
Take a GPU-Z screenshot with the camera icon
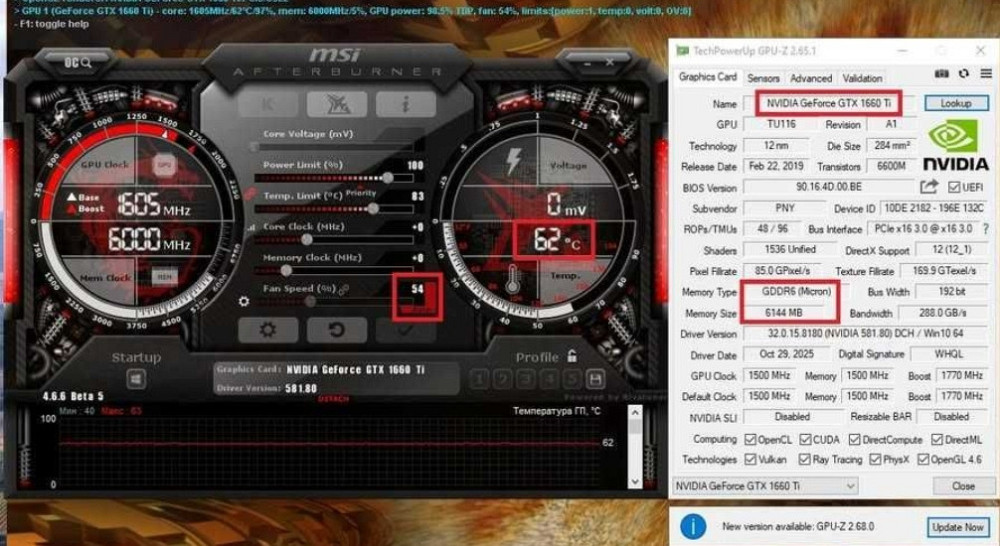pyautogui.click(x=941, y=74)
